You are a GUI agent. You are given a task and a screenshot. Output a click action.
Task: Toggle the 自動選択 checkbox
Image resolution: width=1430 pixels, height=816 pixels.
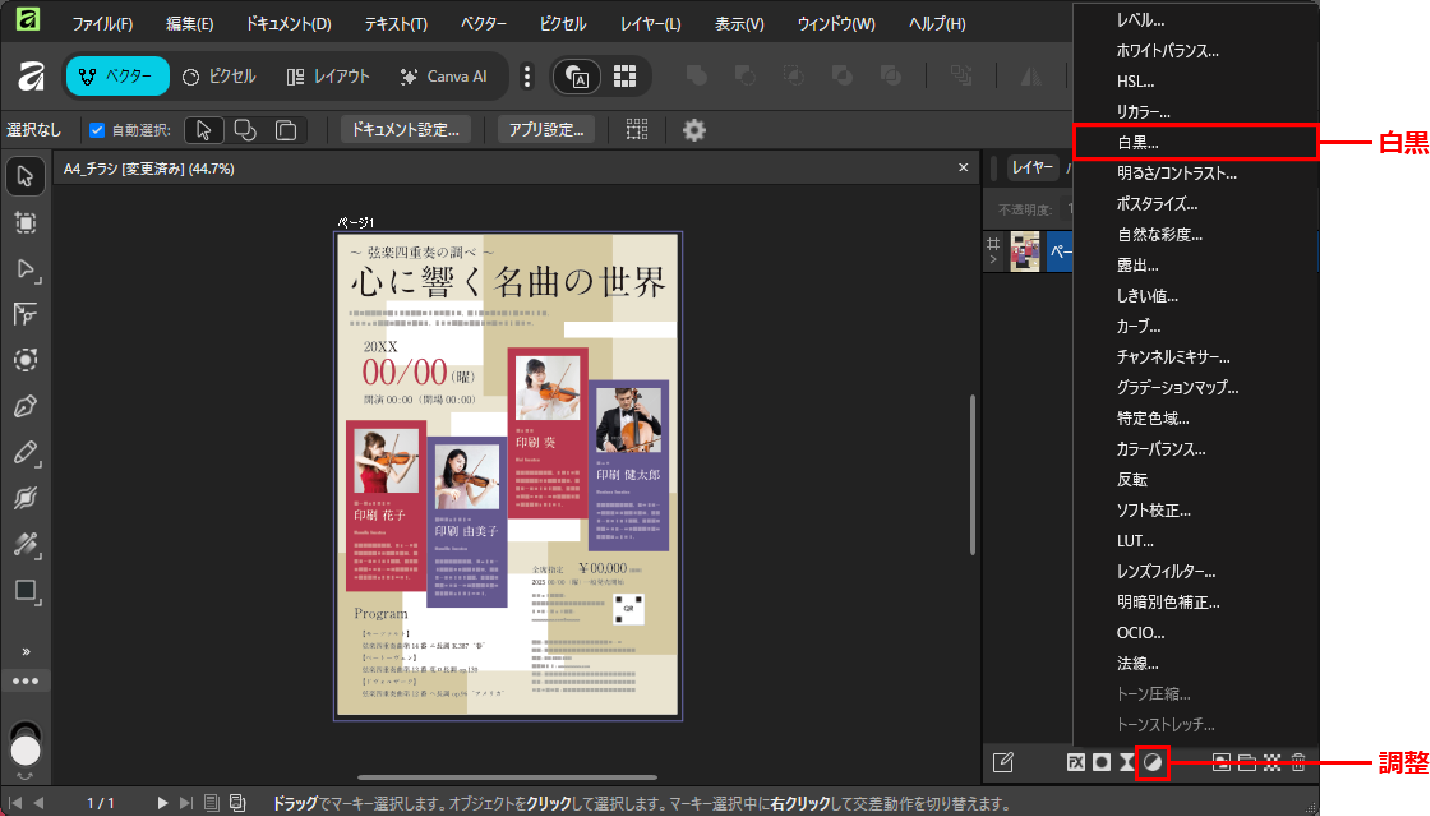point(97,130)
